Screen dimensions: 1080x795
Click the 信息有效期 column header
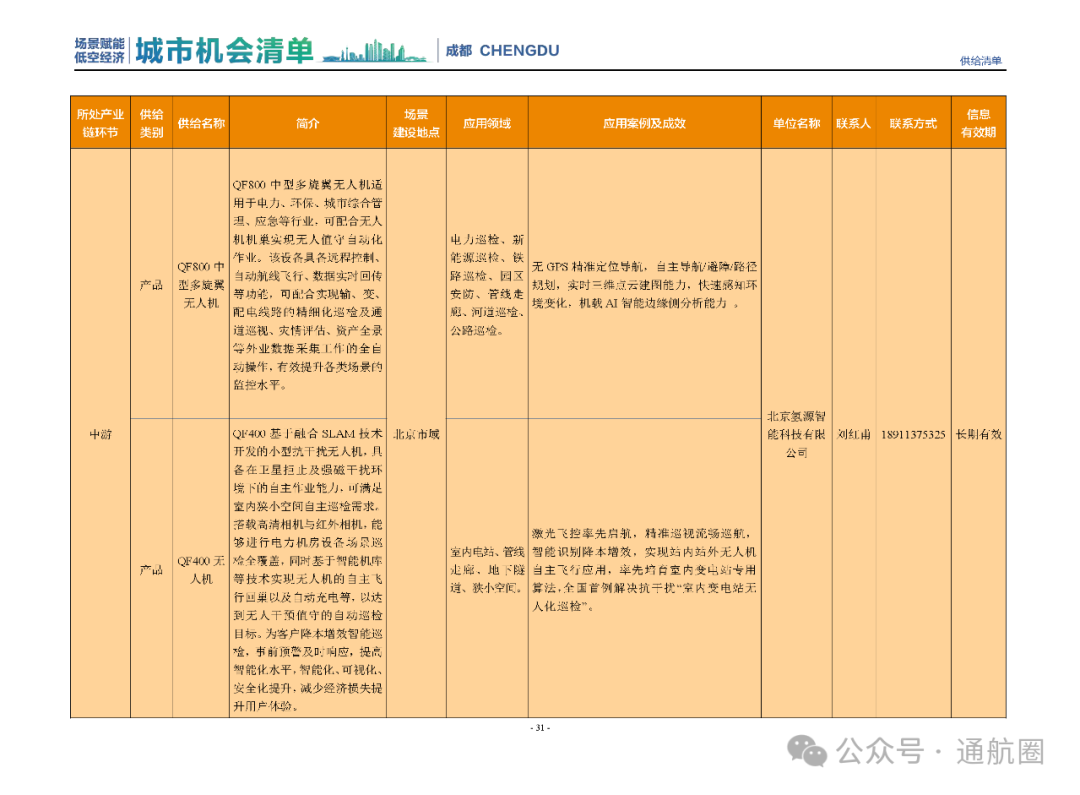pos(979,123)
